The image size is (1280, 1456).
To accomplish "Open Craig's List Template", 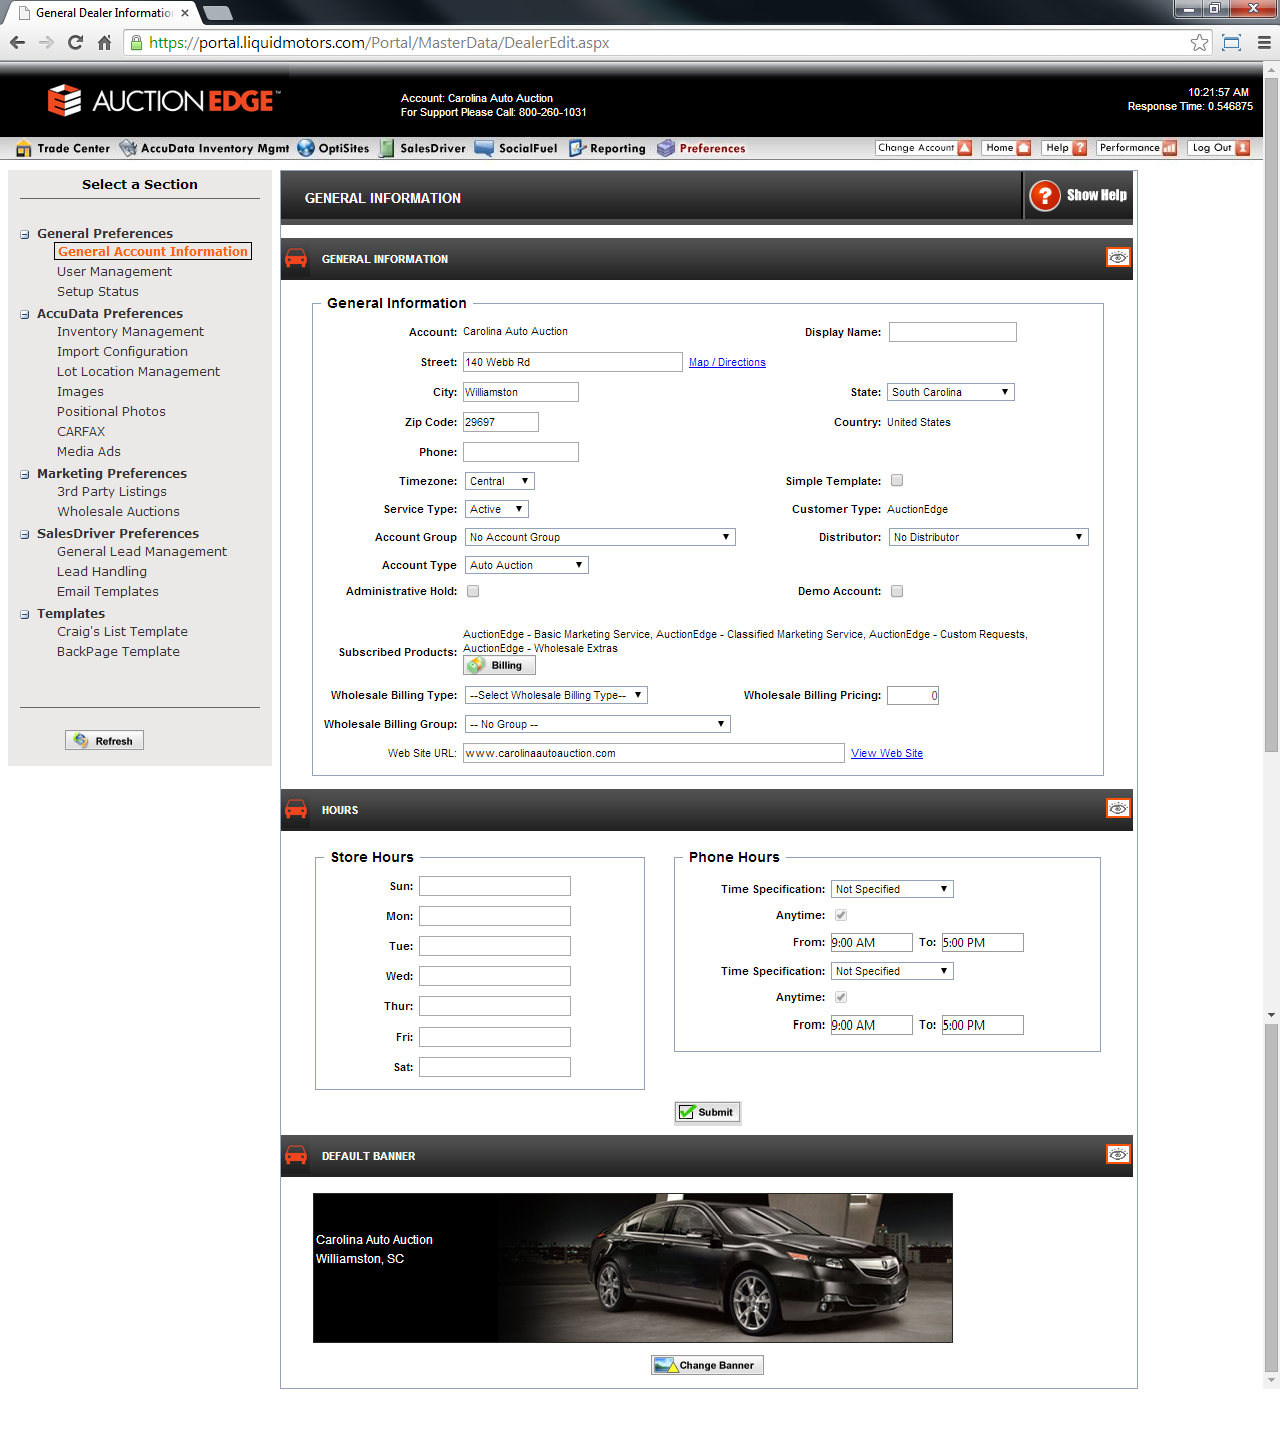I will 122,632.
